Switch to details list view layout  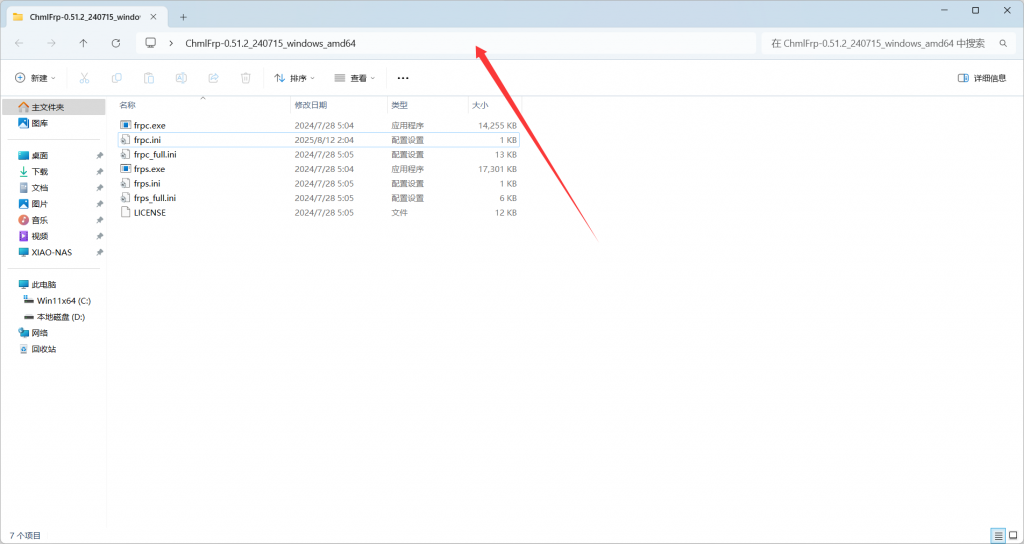[x=997, y=536]
